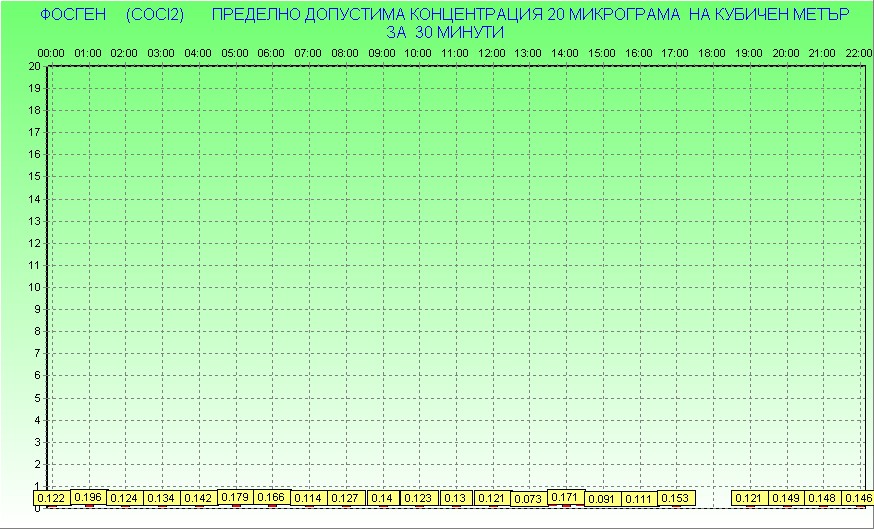Click the 20 value on vertical axis
This screenshot has width=874, height=529.
pos(34,66)
